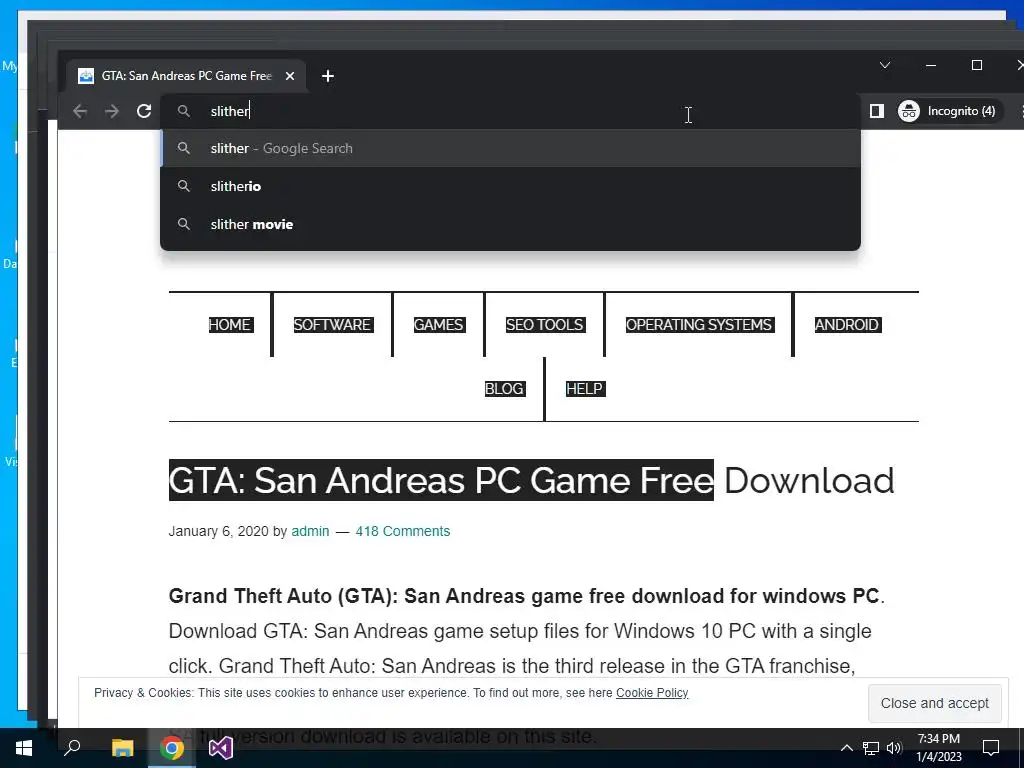Open the 418 Comments link
Image resolution: width=1024 pixels, height=768 pixels.
click(x=403, y=531)
